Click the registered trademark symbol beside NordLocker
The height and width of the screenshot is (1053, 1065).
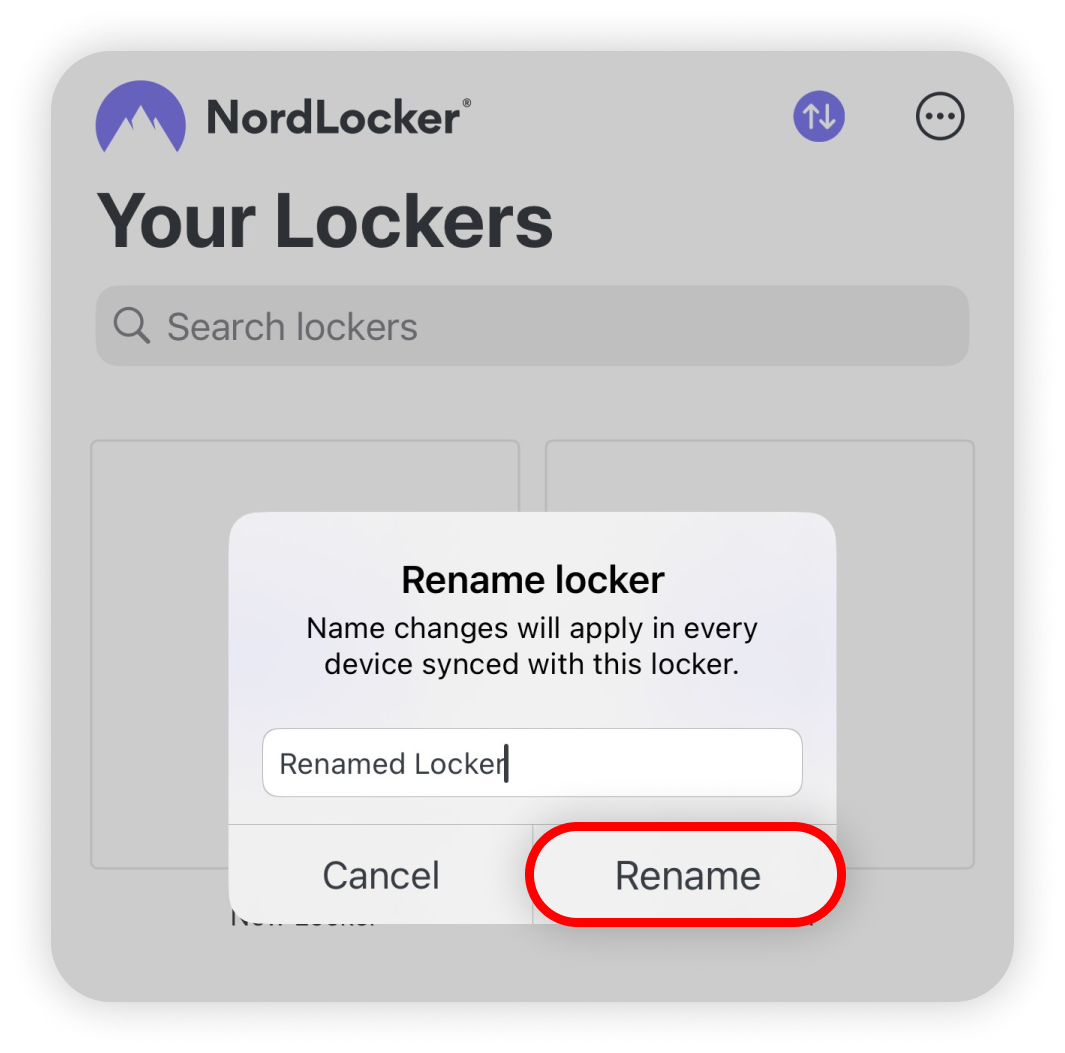pos(467,103)
